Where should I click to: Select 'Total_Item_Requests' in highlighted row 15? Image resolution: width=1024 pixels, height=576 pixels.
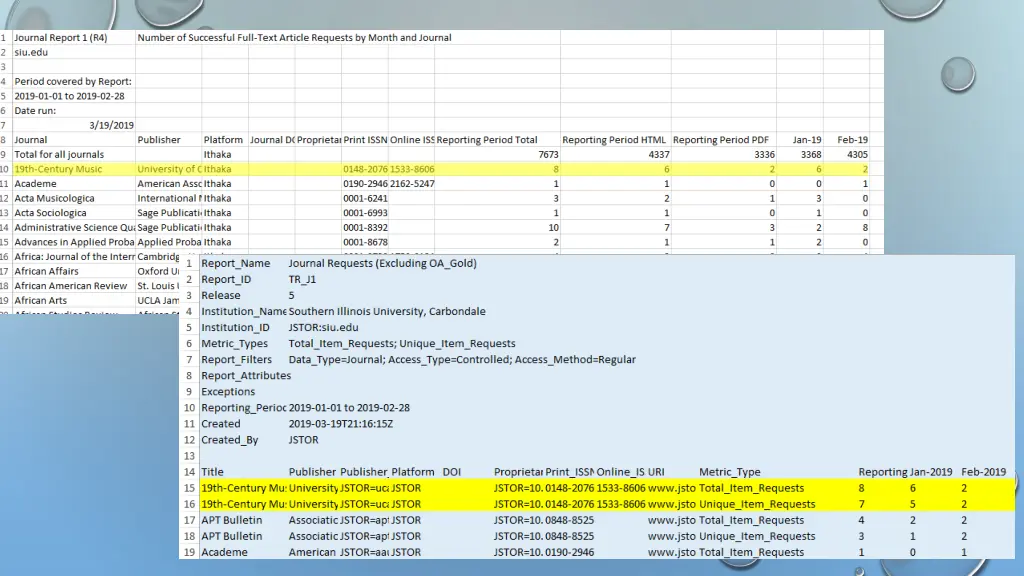[x=752, y=488]
